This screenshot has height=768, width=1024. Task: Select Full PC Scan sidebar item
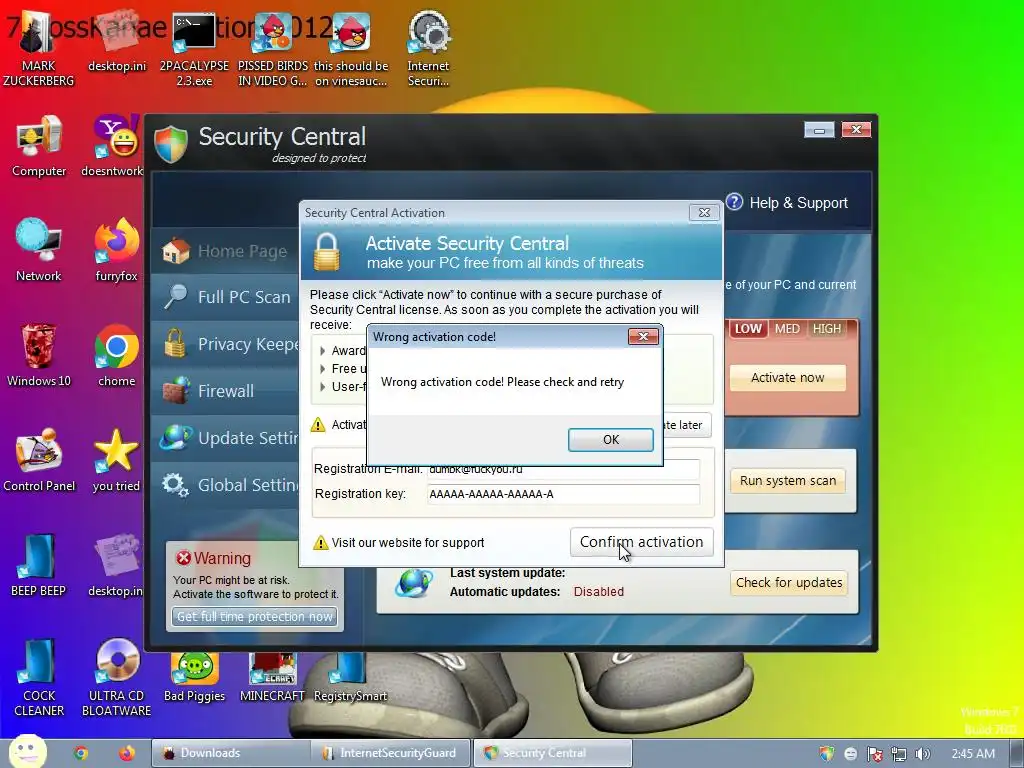225,297
